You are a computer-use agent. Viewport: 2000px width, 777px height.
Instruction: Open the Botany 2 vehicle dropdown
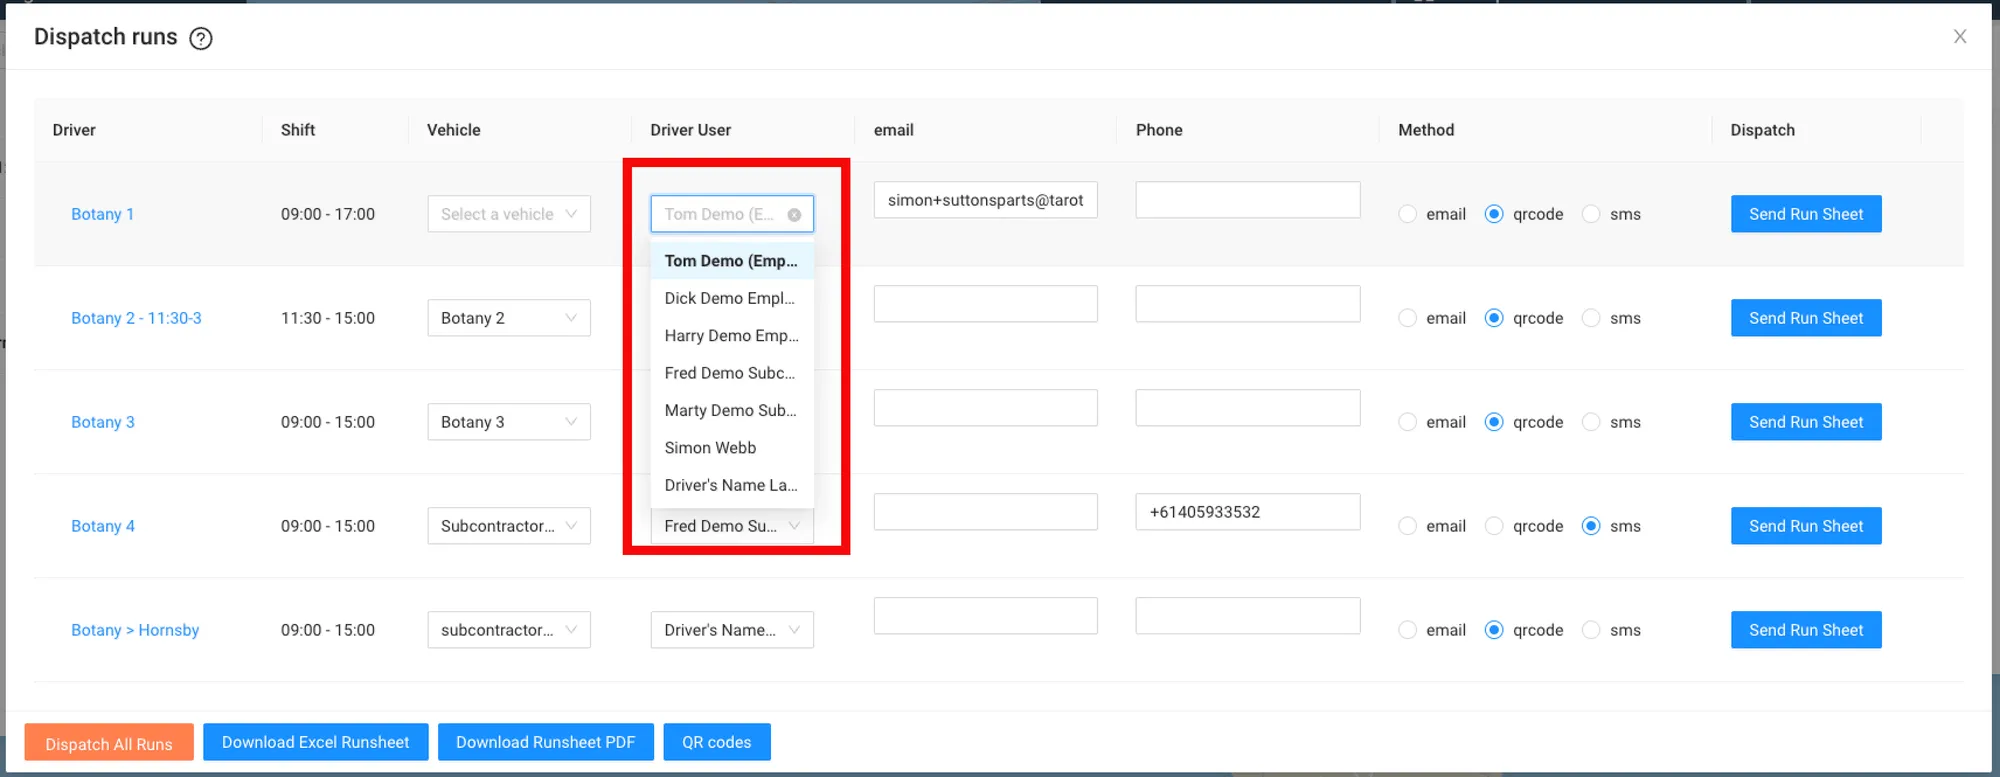509,318
